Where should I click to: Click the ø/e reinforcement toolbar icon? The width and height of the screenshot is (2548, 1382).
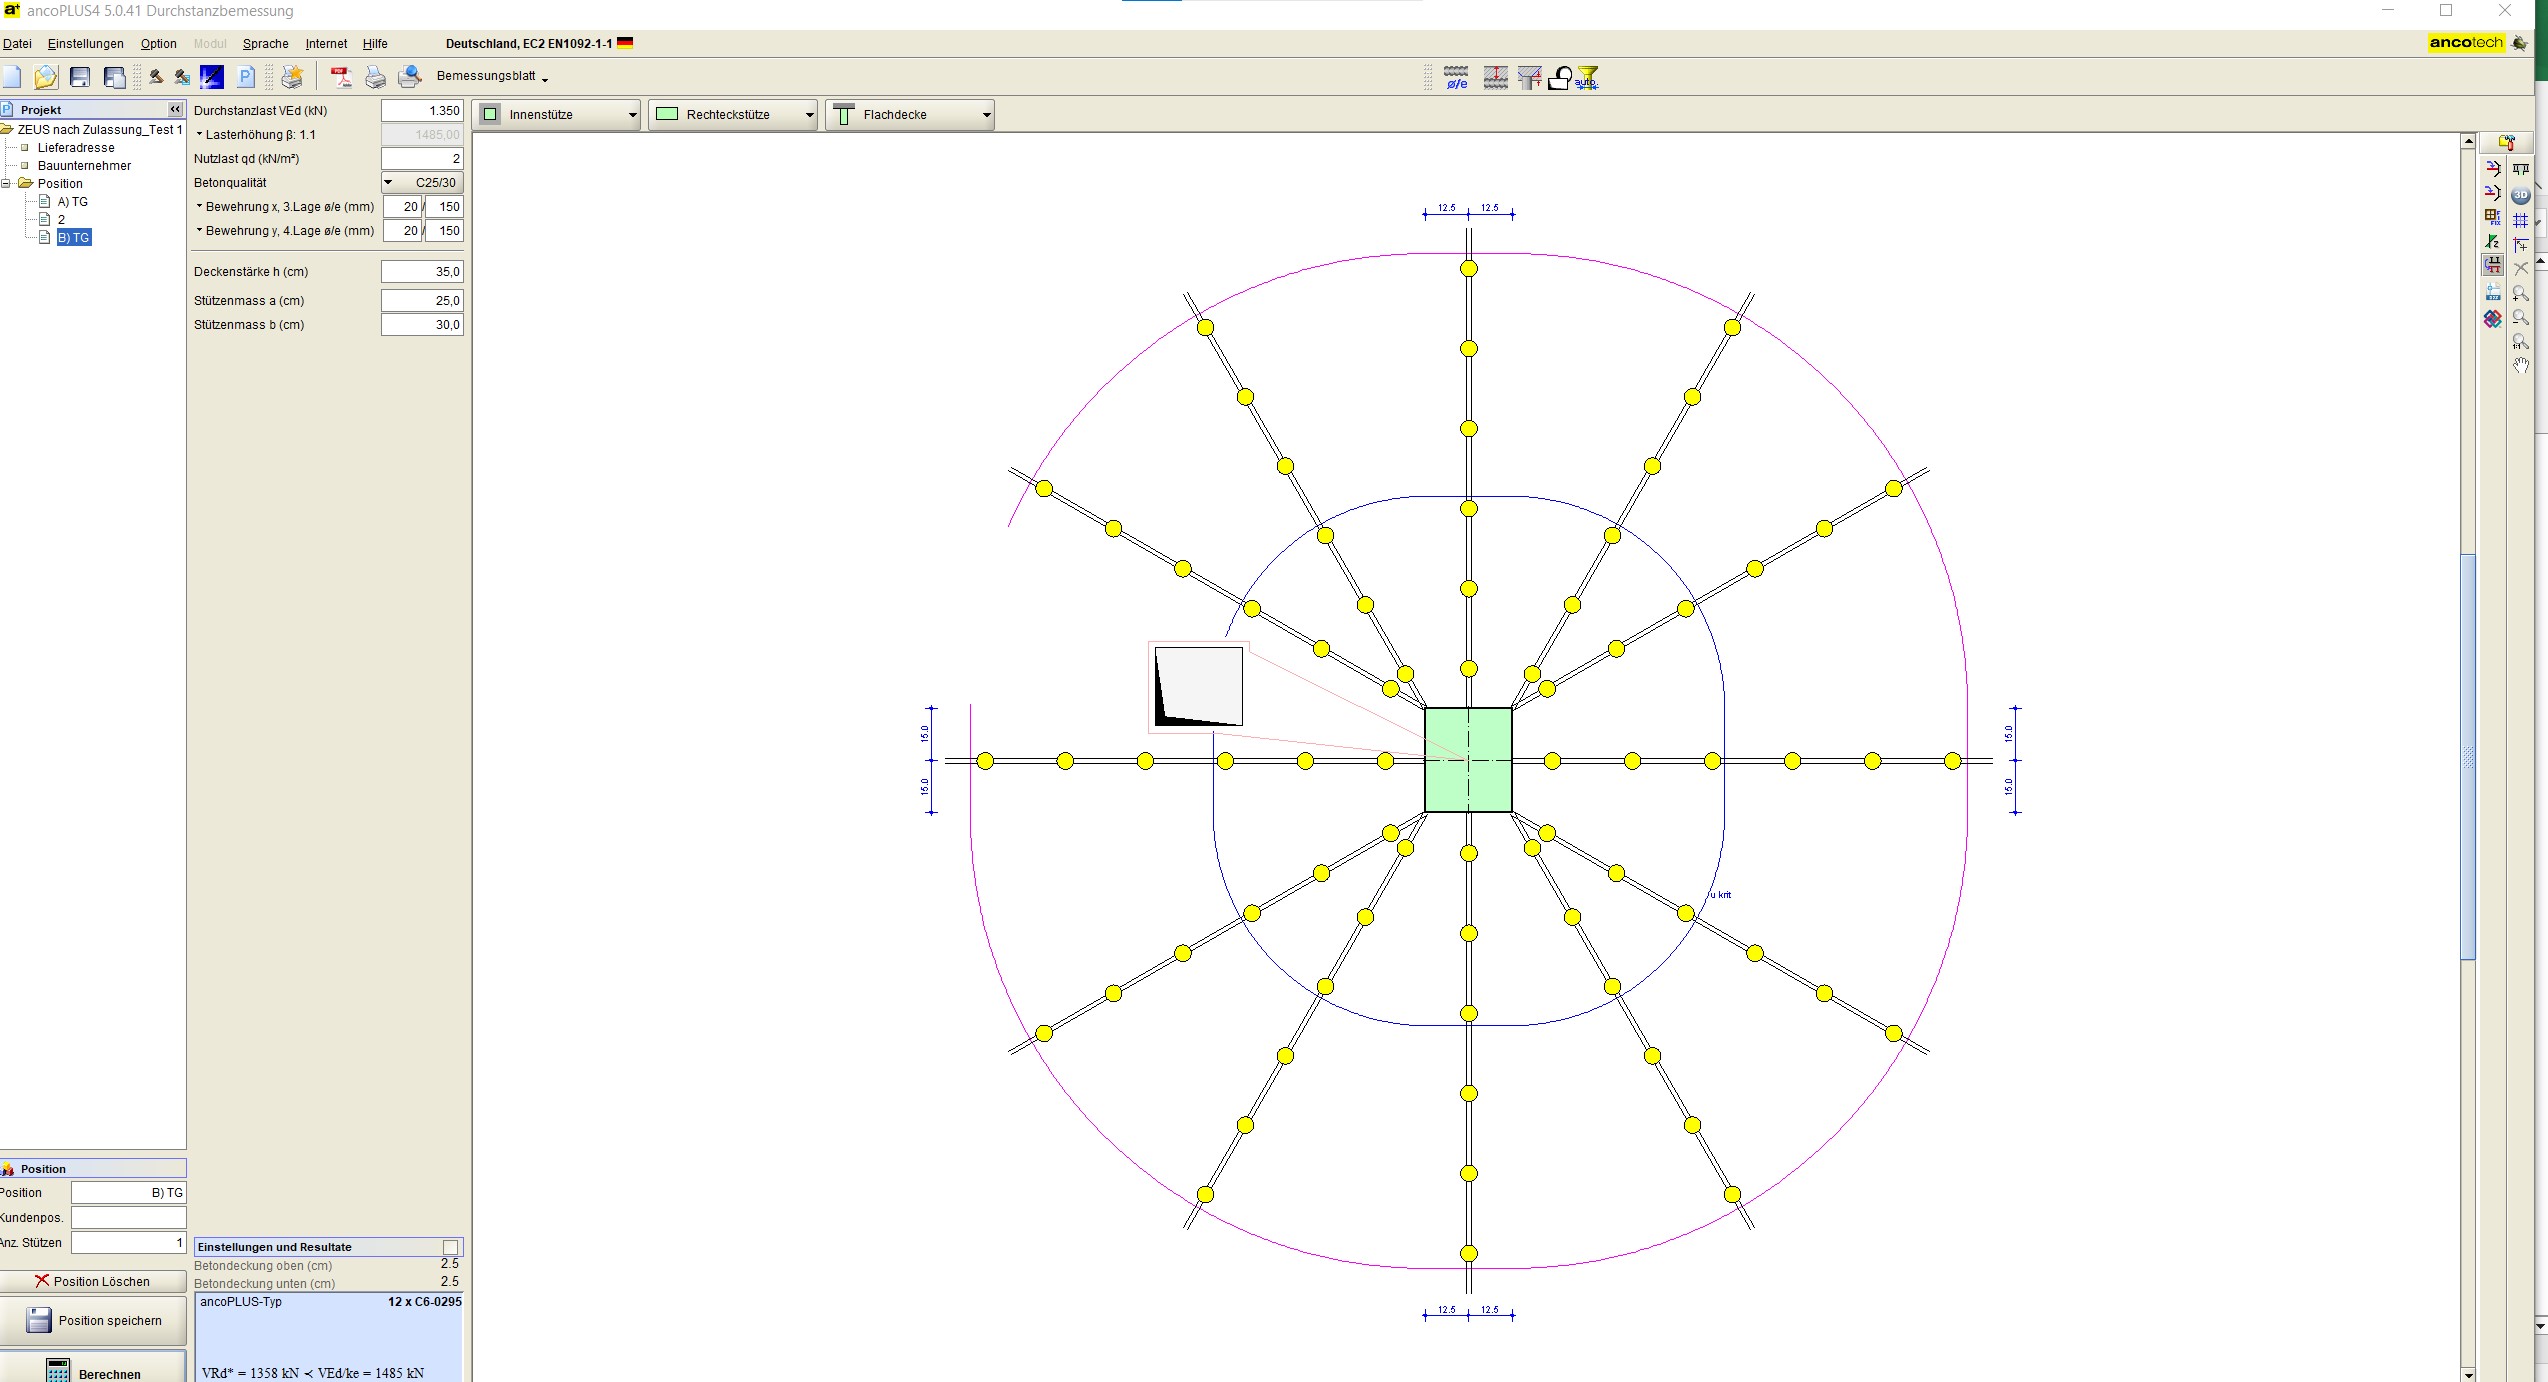(x=1456, y=77)
